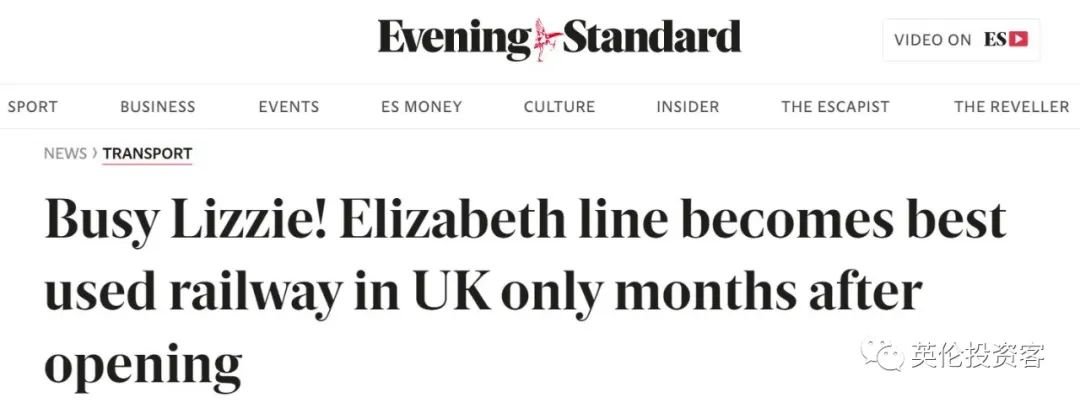This screenshot has width=1080, height=403.
Task: Select the Culture navigation item
Action: click(x=559, y=107)
